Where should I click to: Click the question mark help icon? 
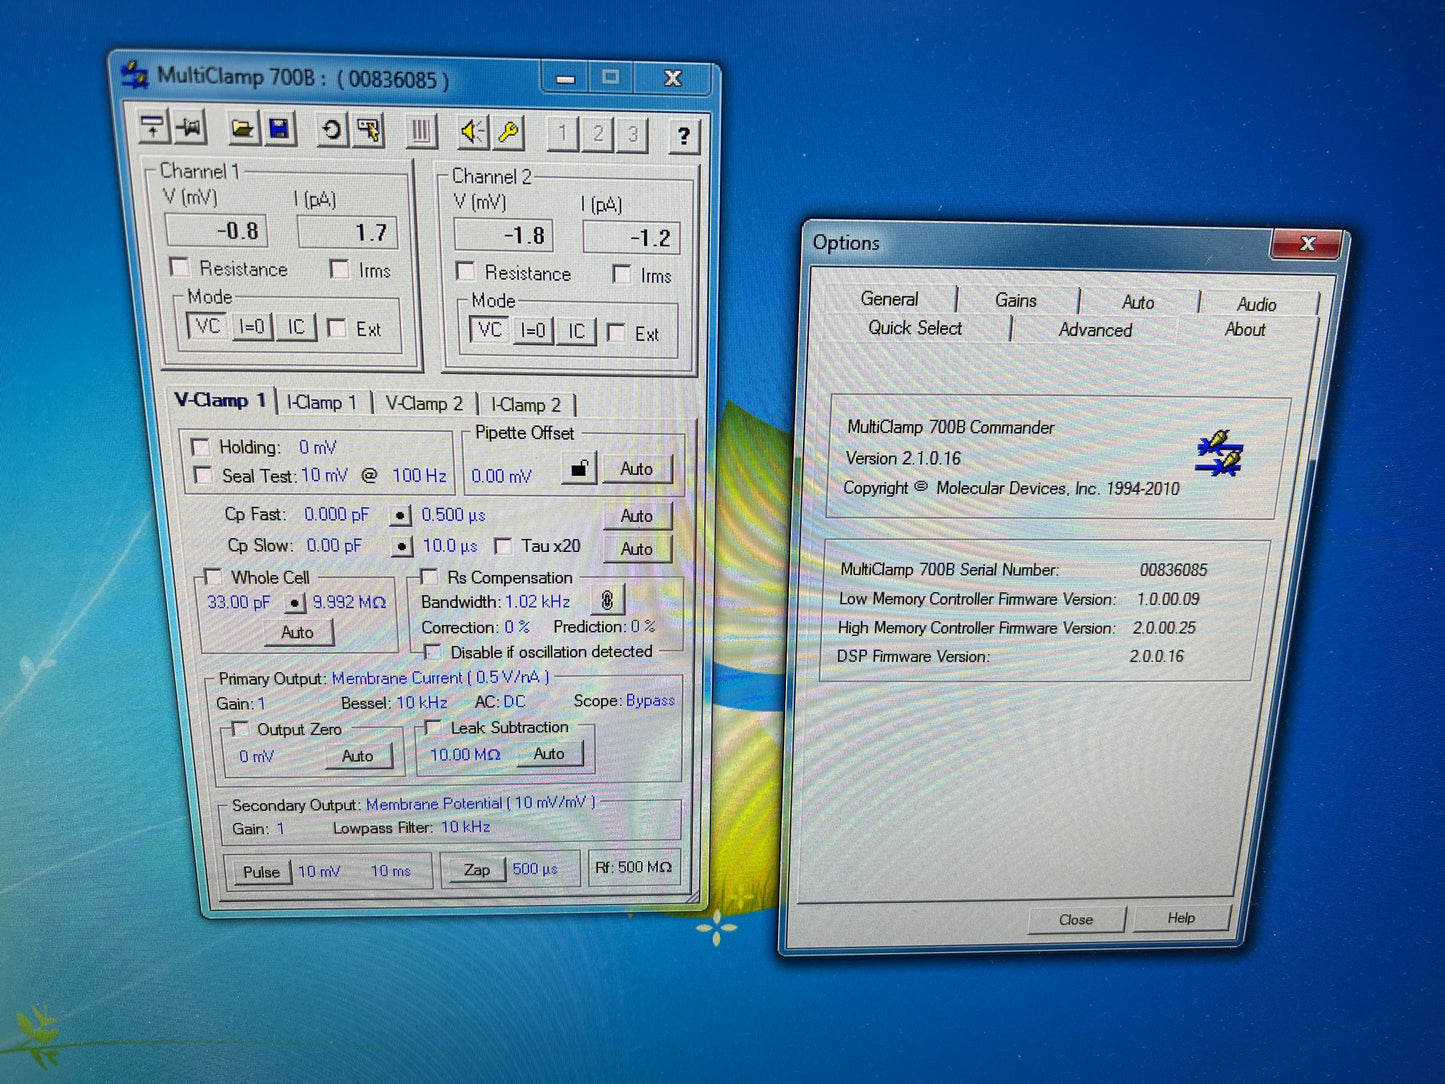(x=683, y=136)
